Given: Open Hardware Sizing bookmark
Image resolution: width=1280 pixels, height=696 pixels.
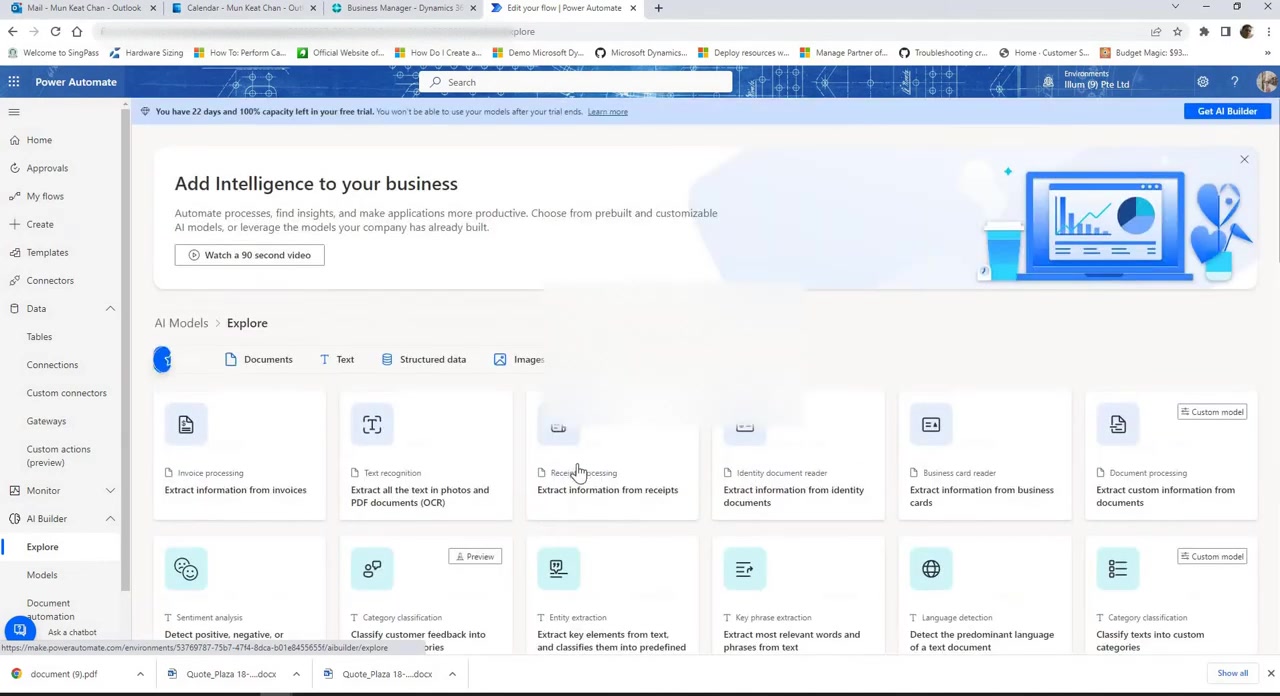Looking at the screenshot, I should click(x=146, y=53).
